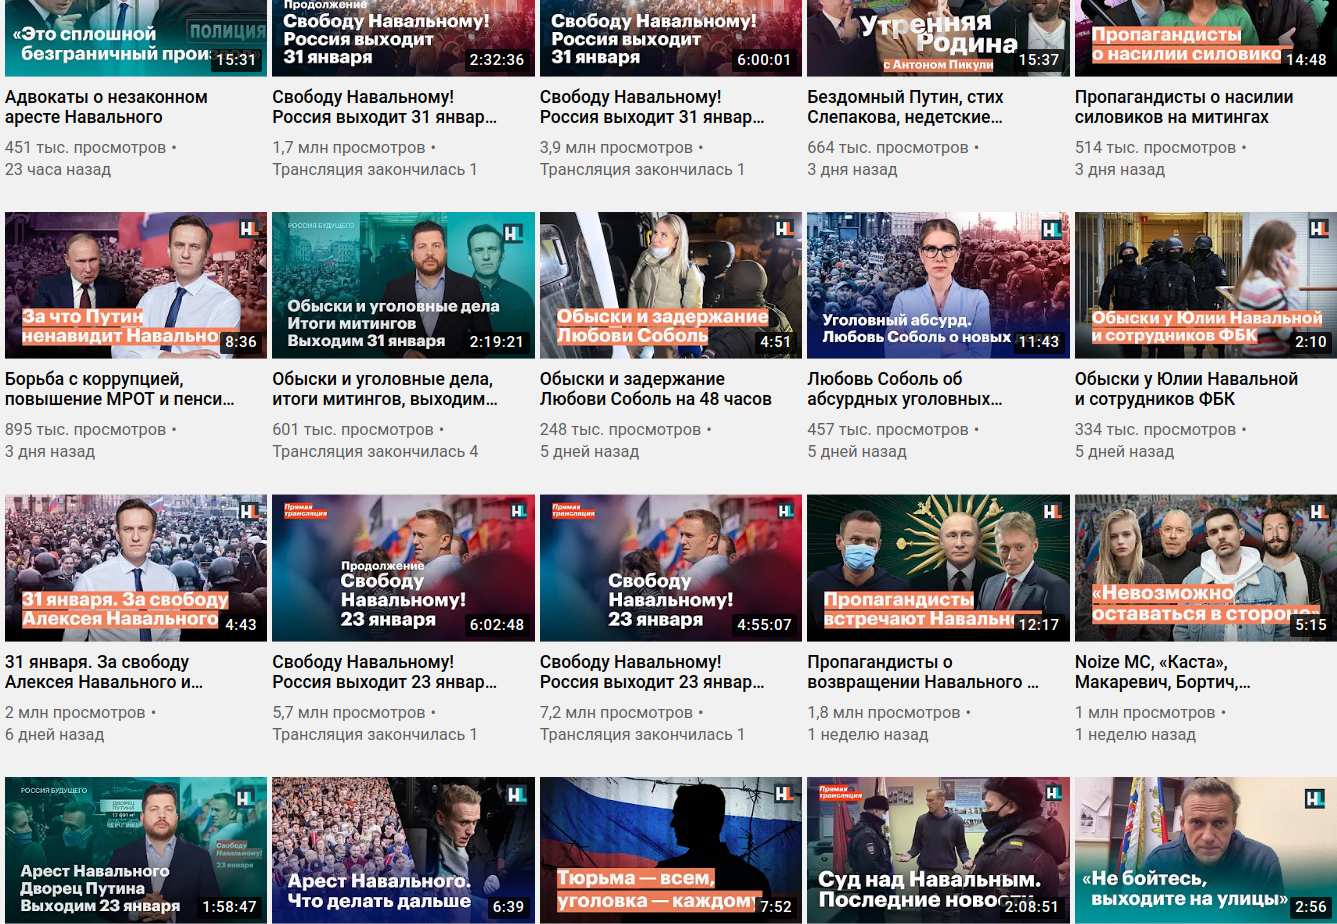Click the 31 января title above 1,7 млн просмотров
1337x924 pixels.
pyautogui.click(x=384, y=107)
